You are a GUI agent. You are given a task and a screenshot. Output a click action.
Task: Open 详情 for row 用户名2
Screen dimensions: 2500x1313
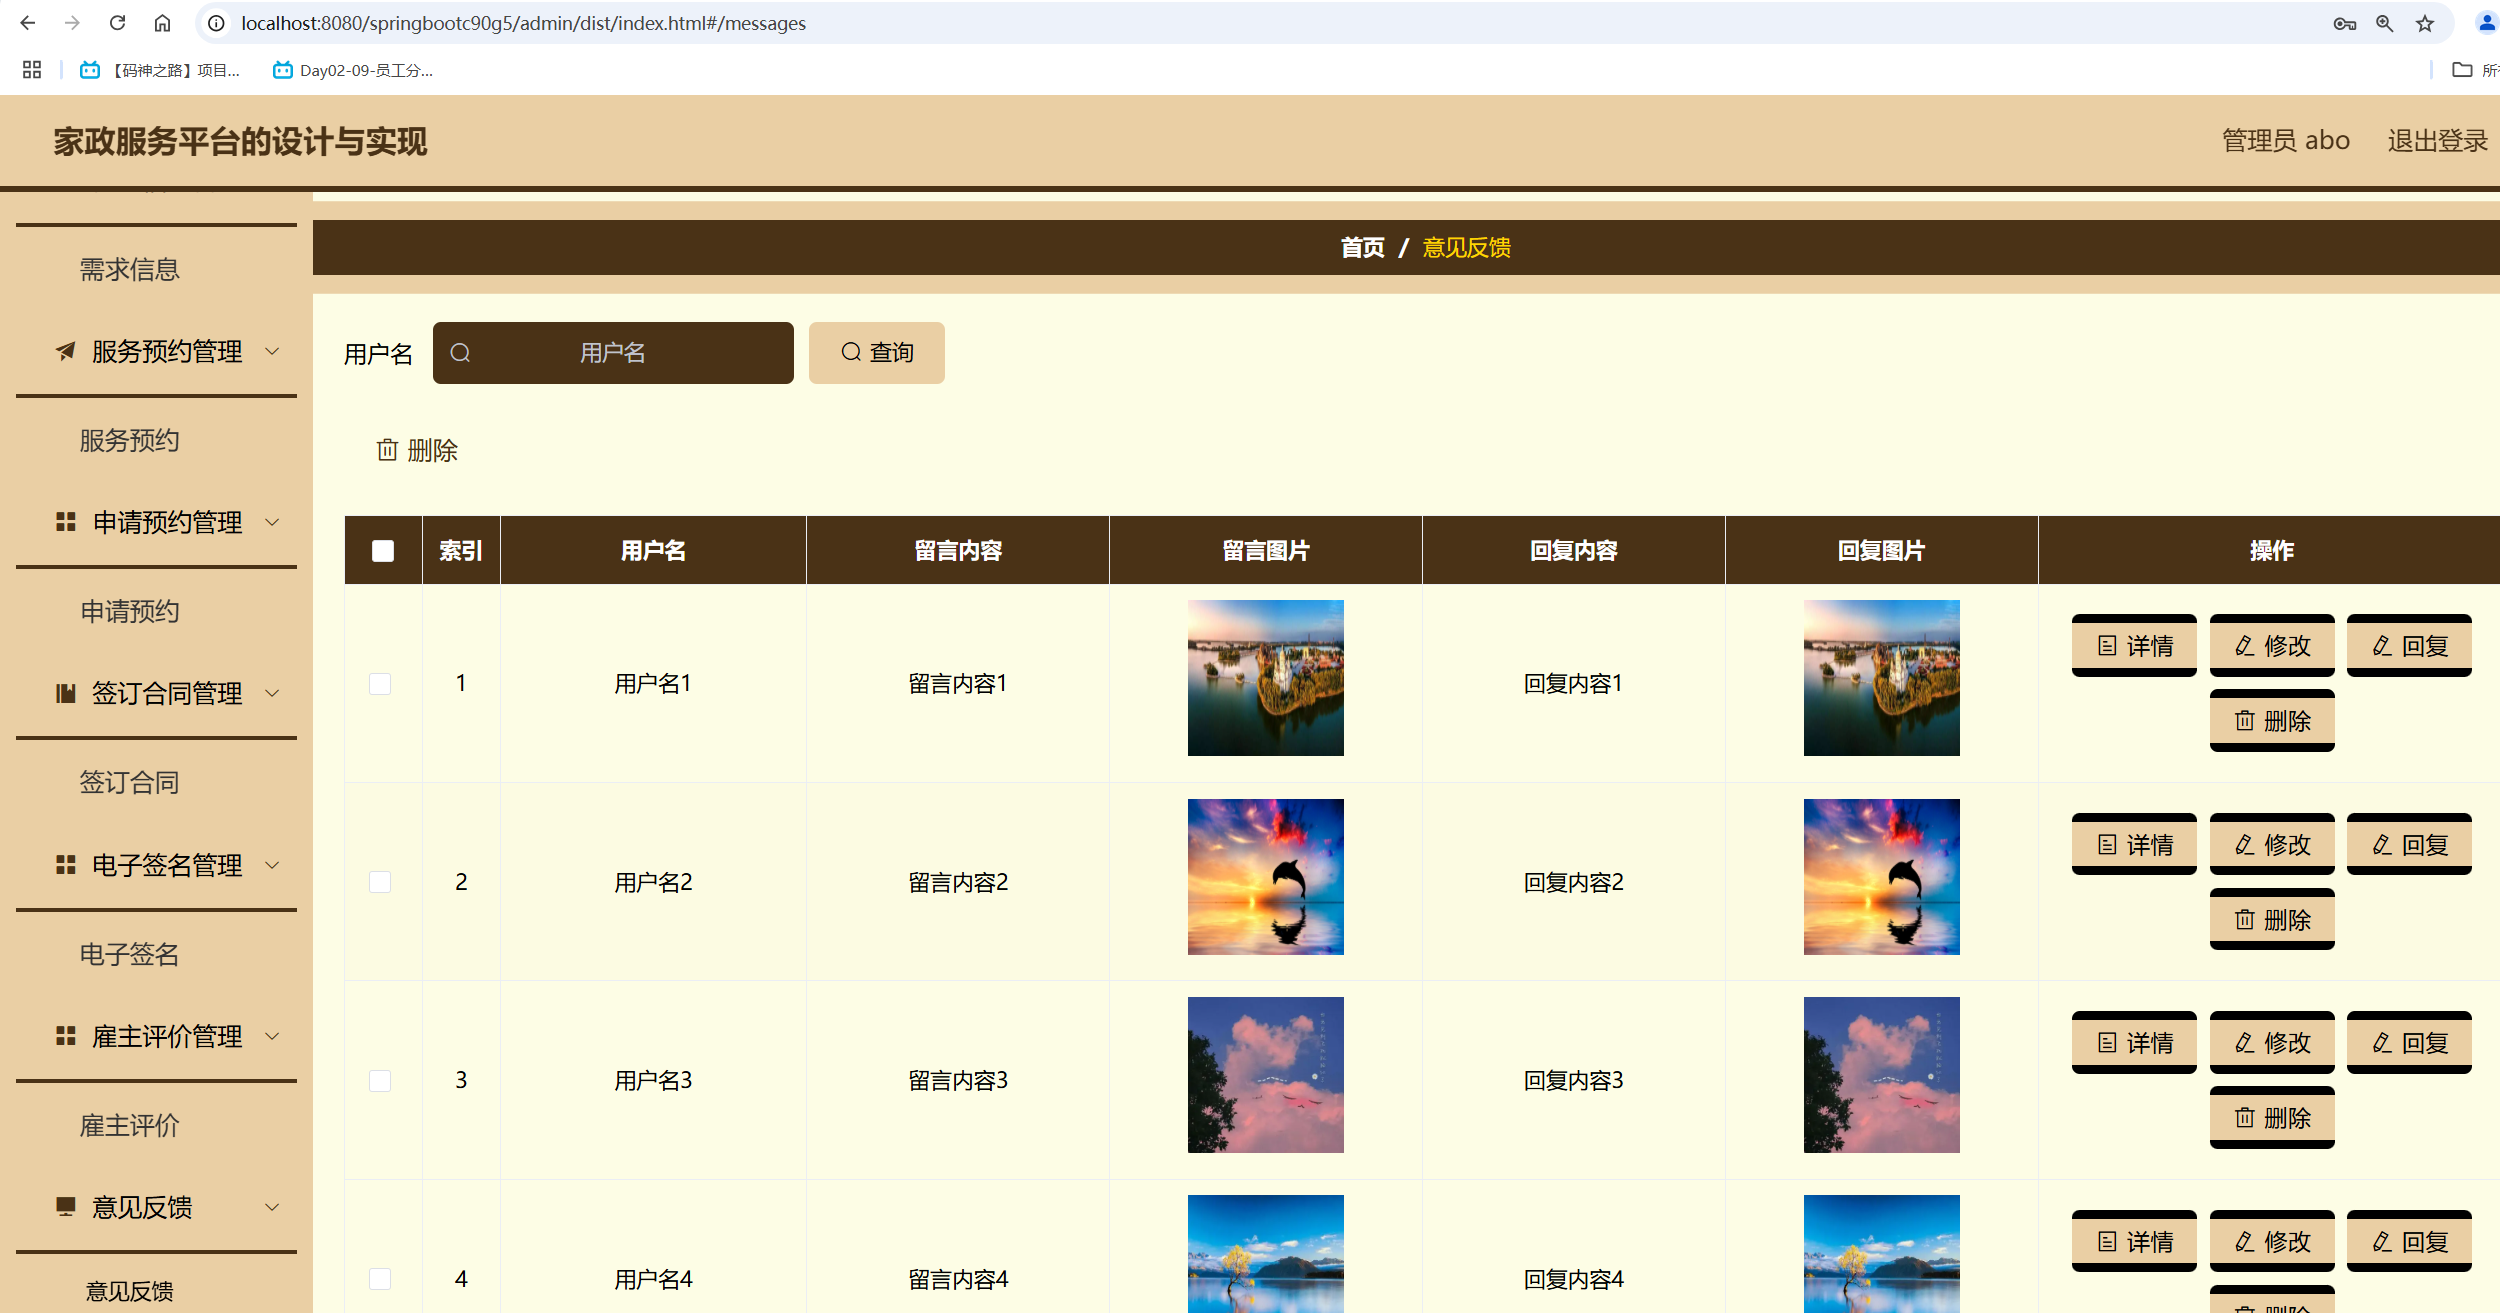(2134, 845)
